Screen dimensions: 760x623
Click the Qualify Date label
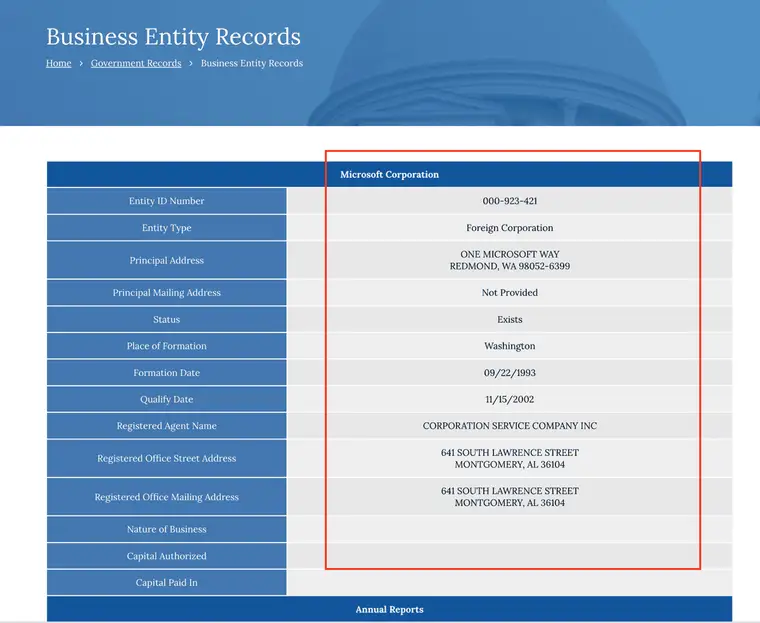coord(167,399)
